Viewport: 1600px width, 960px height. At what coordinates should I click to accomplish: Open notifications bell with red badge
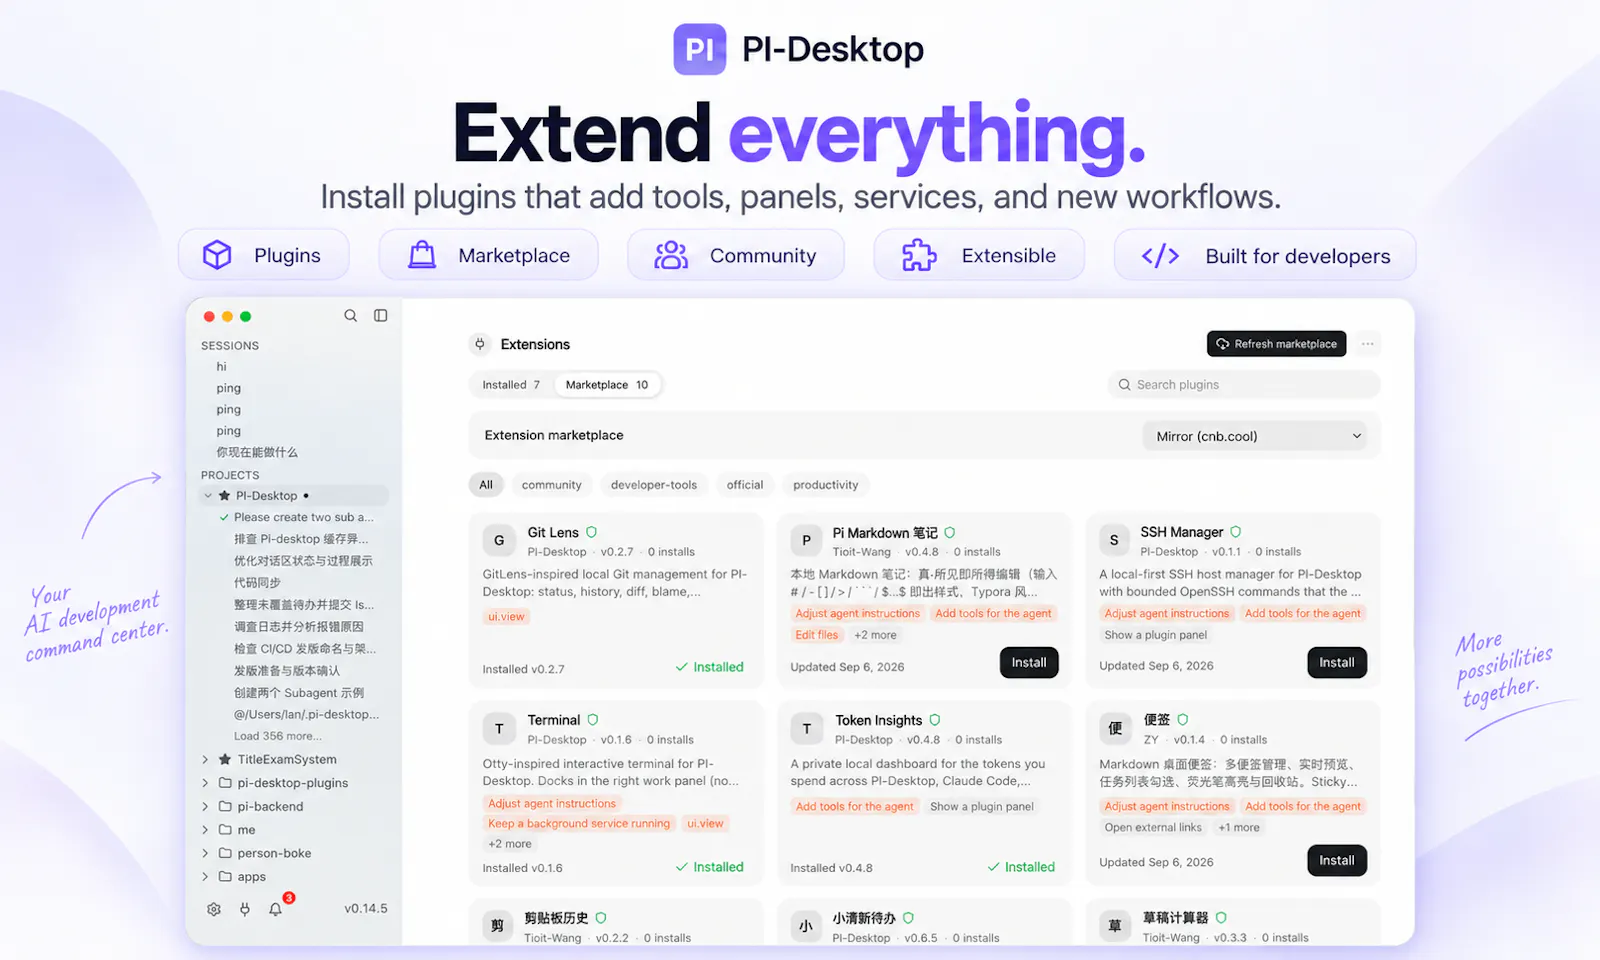(276, 909)
